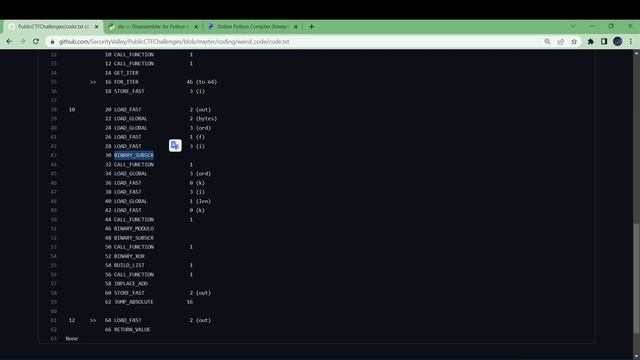This screenshot has width=640, height=360.
Task: Click FOR_ITER at offset 16
Action: pyautogui.click(x=126, y=82)
